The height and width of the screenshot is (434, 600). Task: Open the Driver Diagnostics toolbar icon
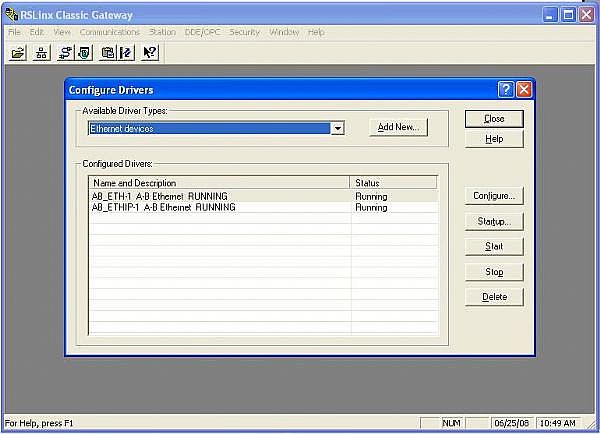(85, 53)
